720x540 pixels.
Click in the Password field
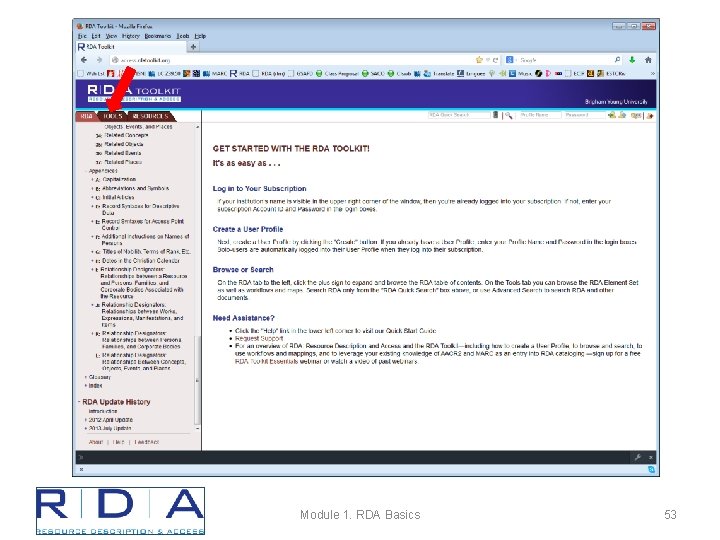point(584,115)
